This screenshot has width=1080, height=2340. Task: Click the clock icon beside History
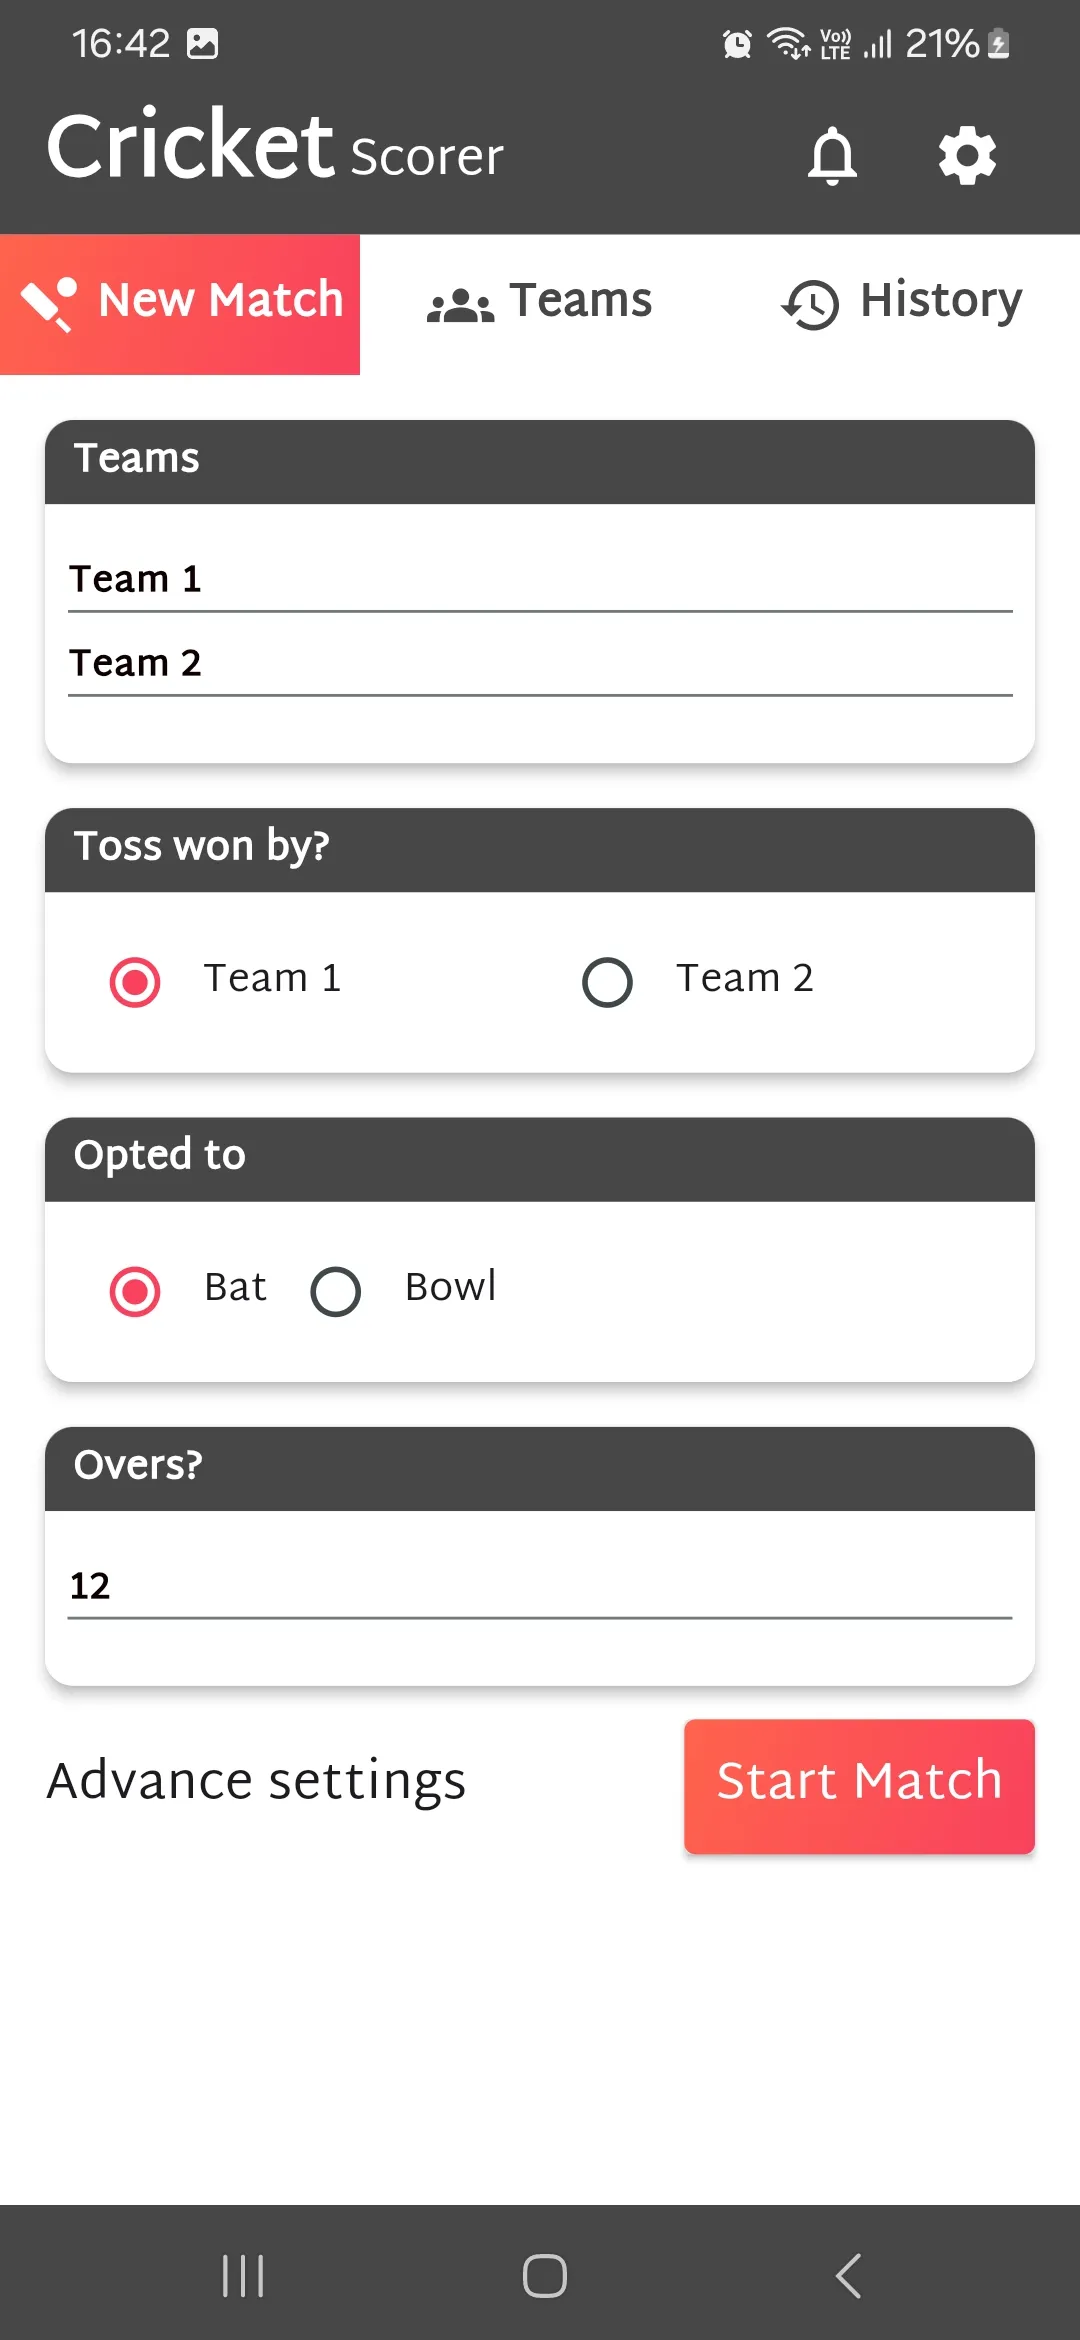tap(809, 302)
